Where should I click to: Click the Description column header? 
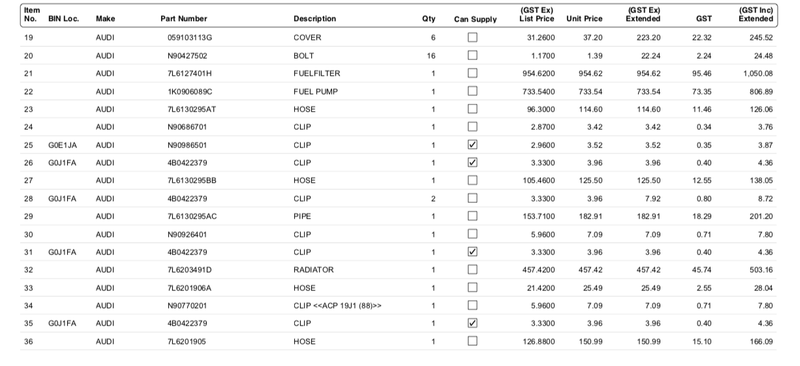tap(315, 19)
